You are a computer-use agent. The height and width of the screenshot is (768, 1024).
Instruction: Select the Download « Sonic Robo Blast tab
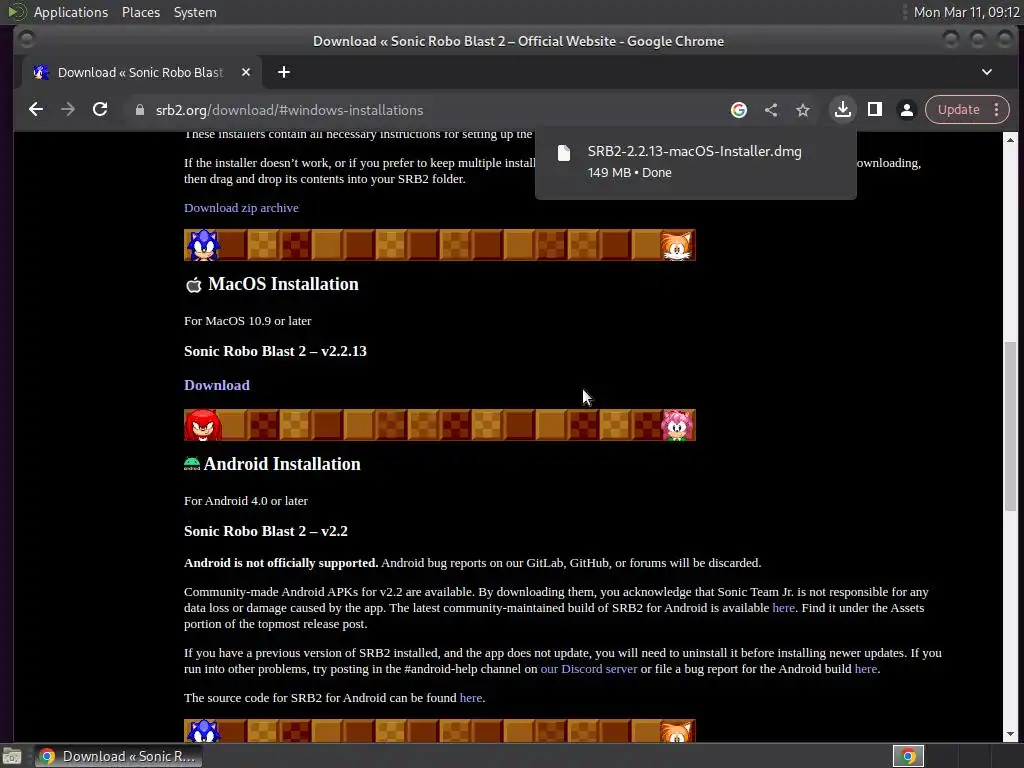coord(142,72)
